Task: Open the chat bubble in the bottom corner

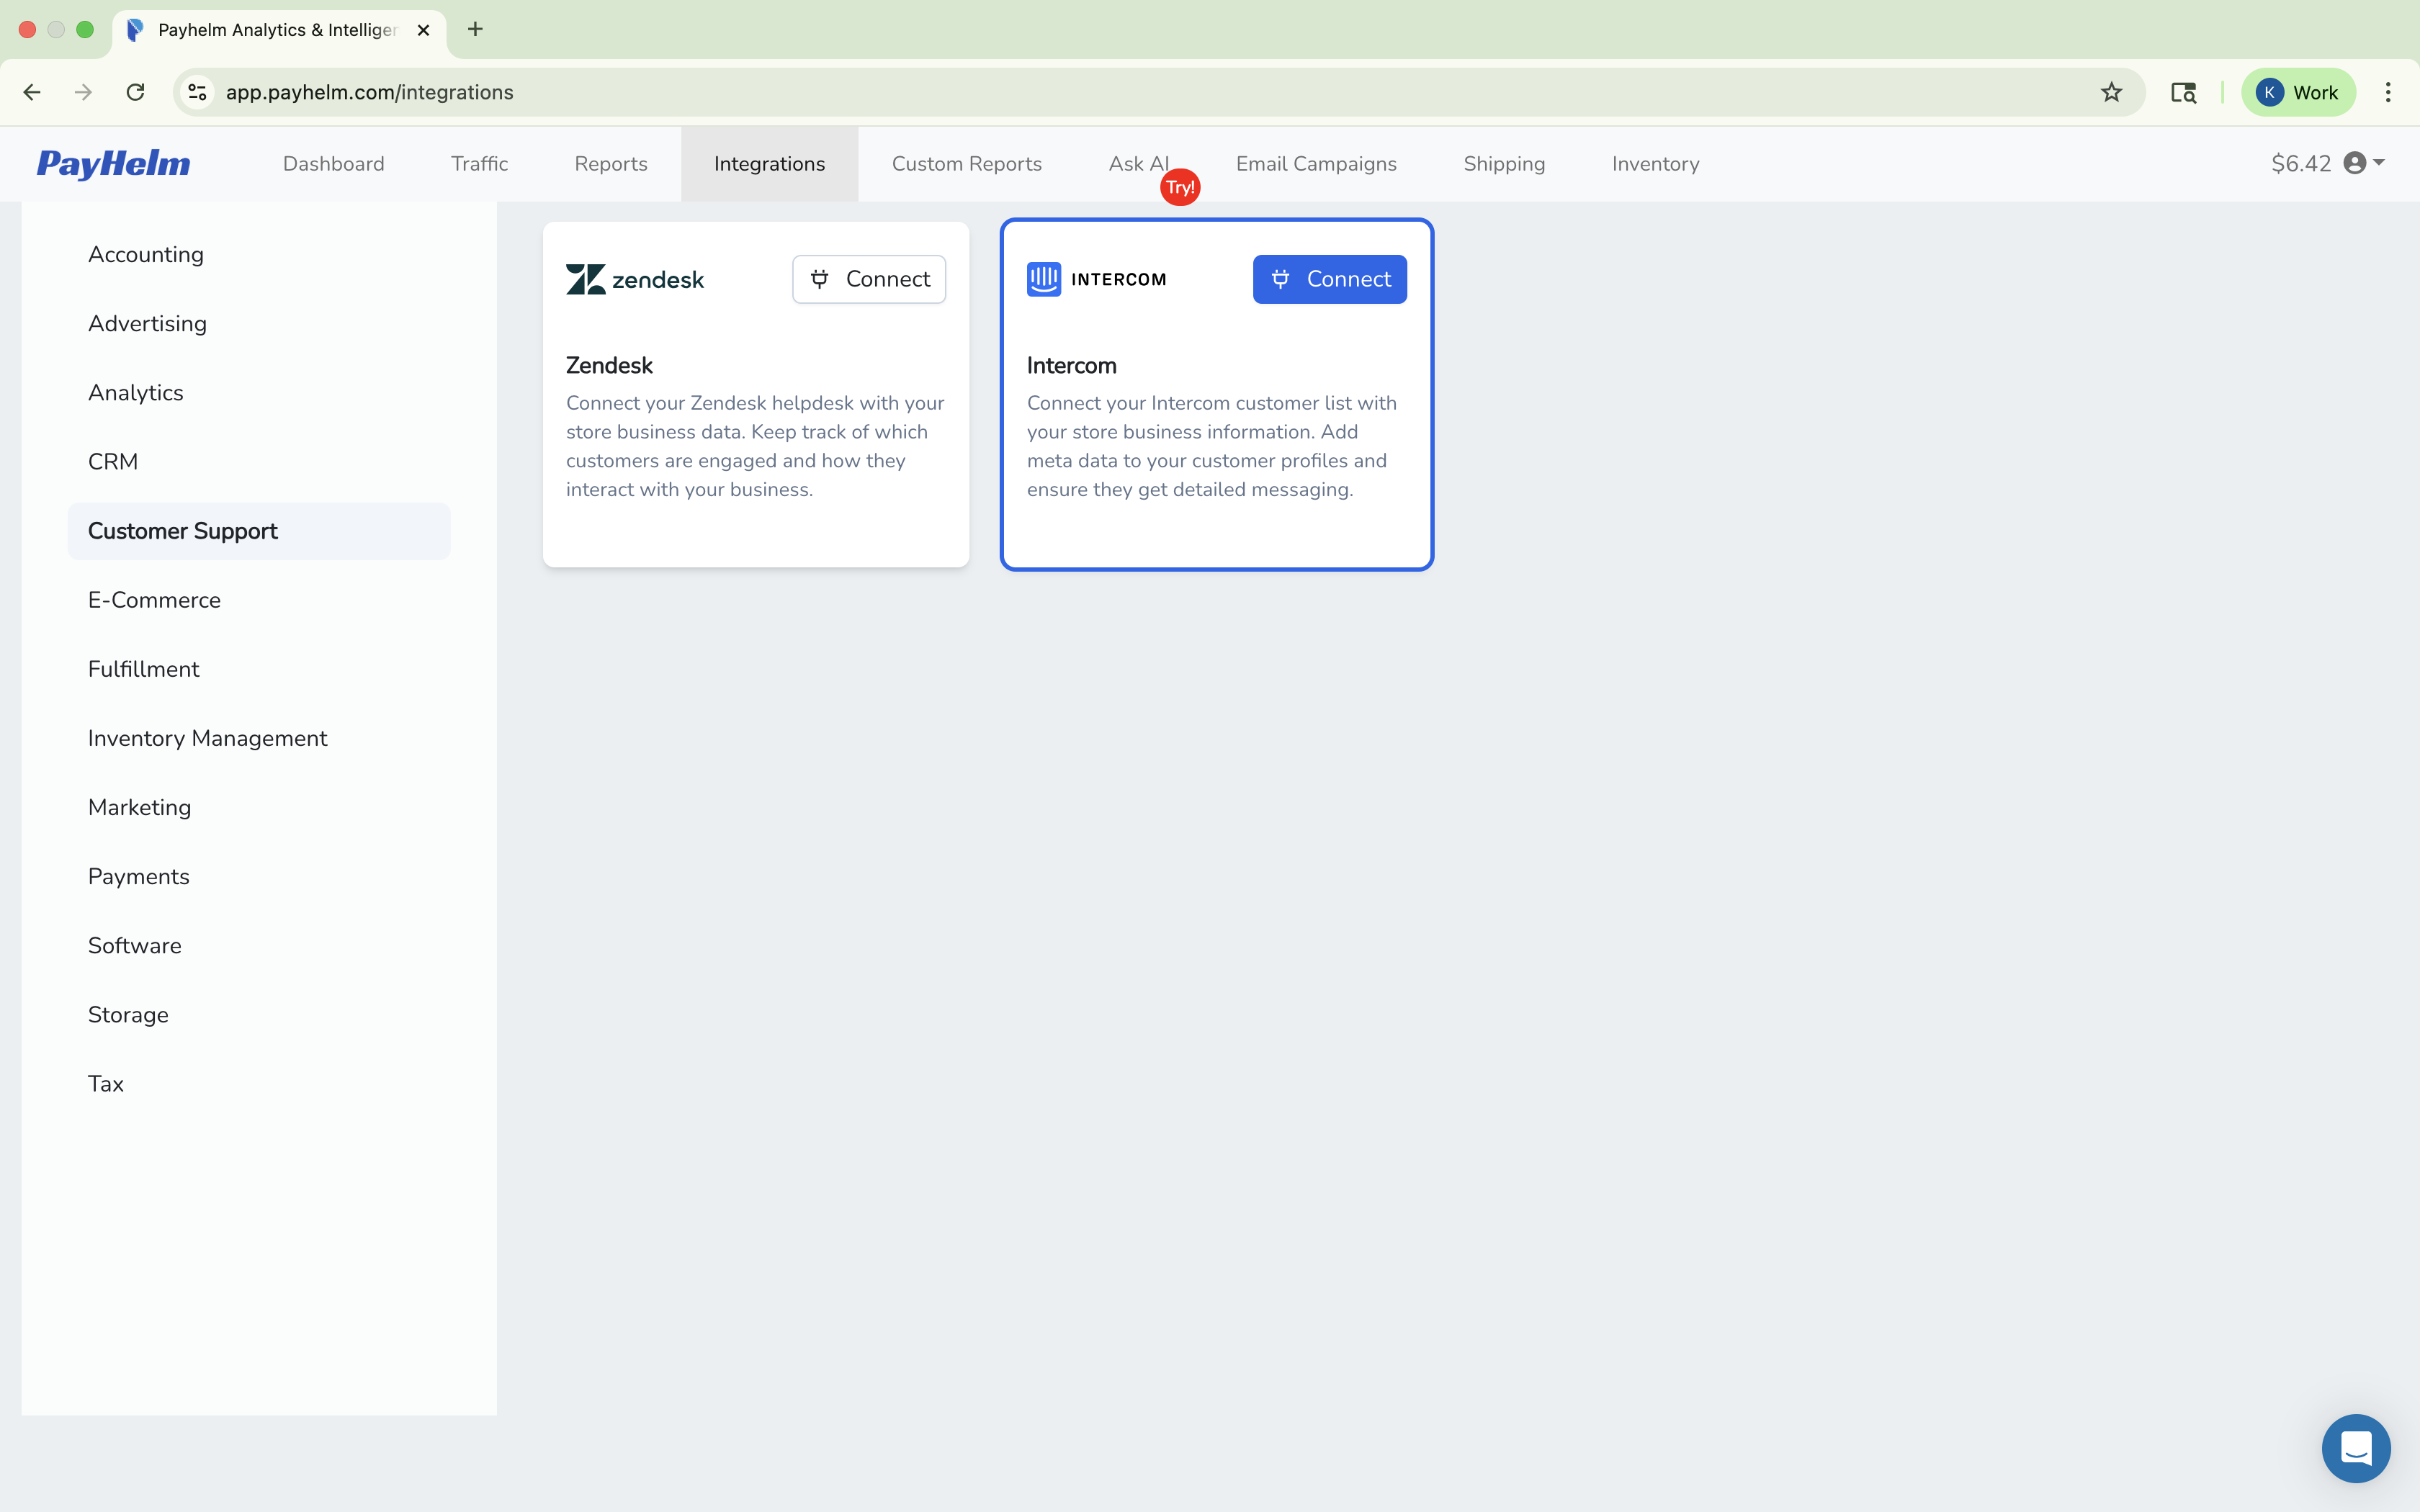Action: pyautogui.click(x=2356, y=1448)
